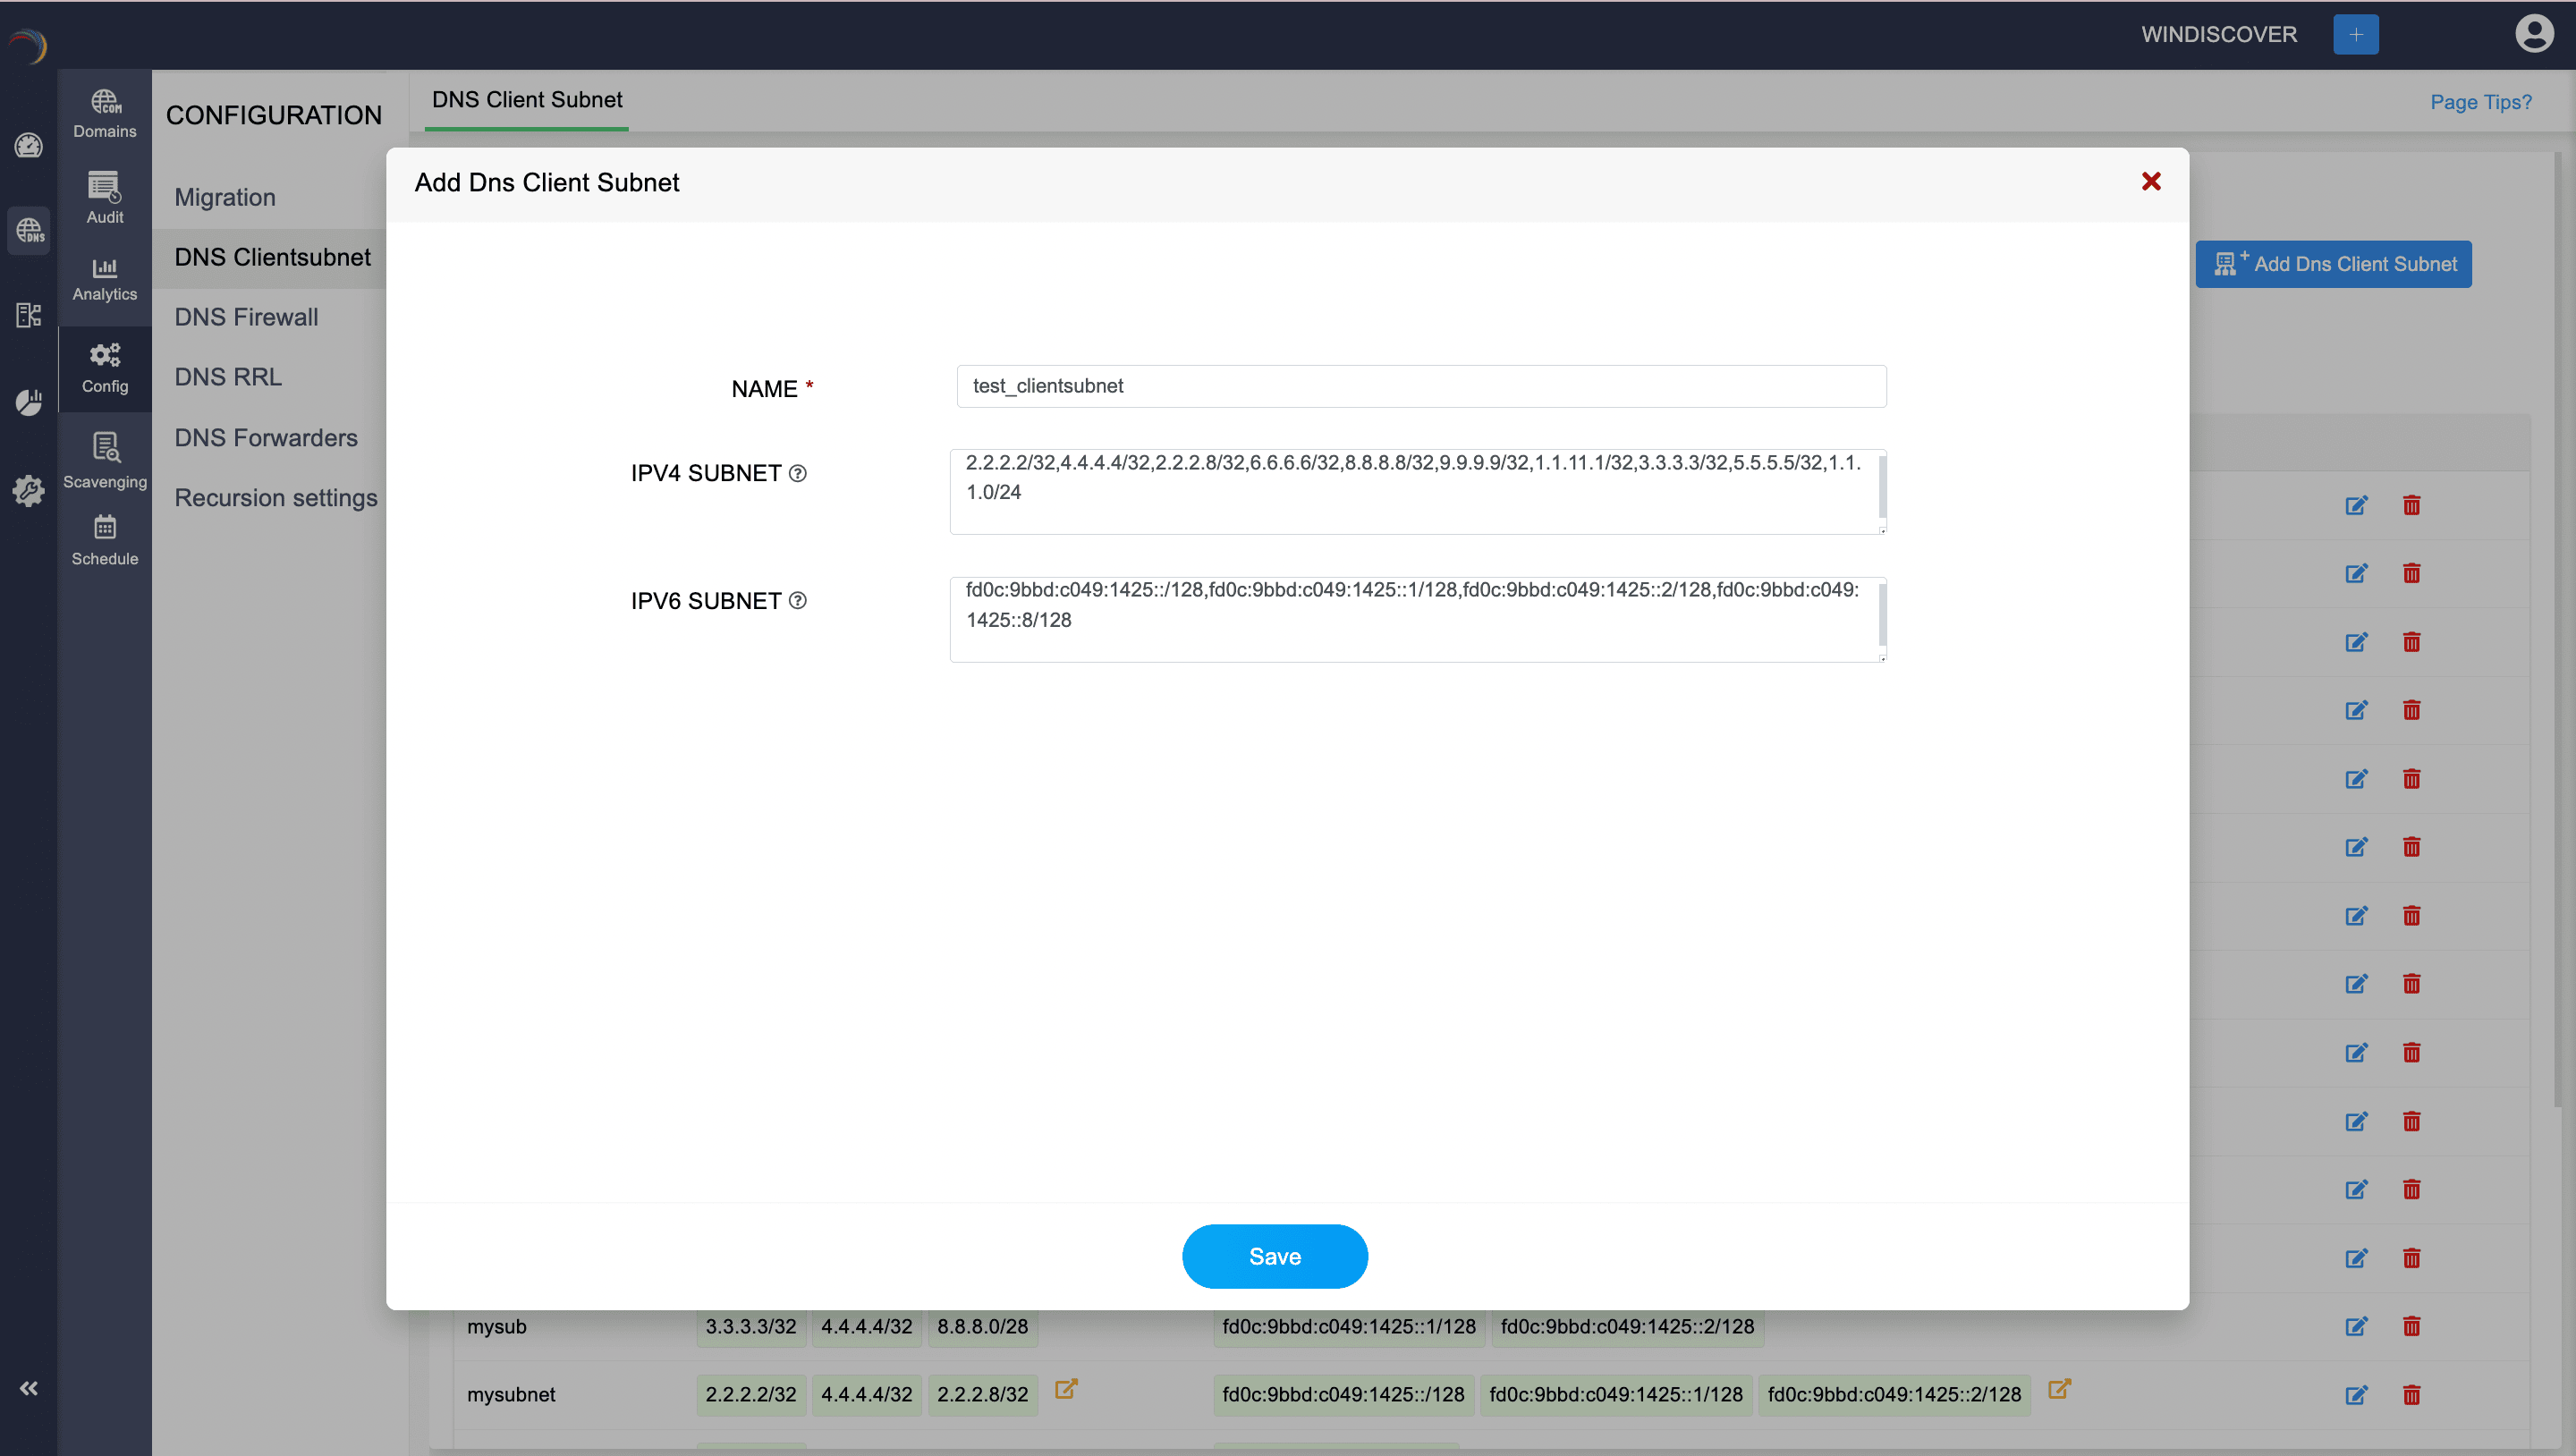Click the pie chart icon in the sidebar
This screenshot has width=2576, height=1456.
tap(29, 402)
